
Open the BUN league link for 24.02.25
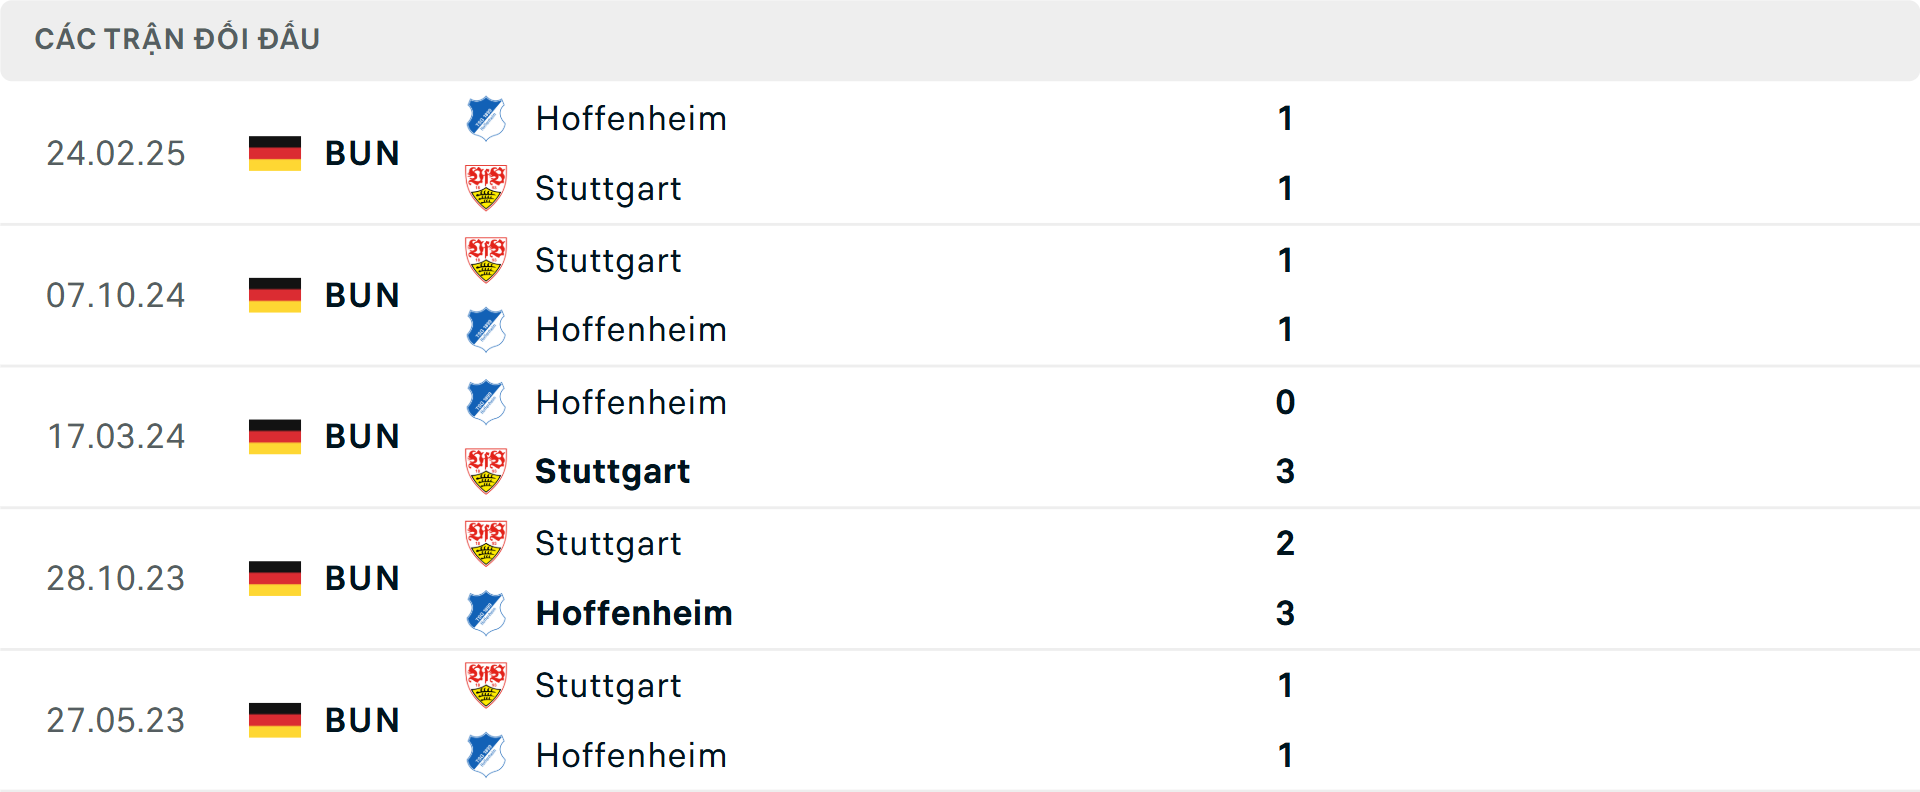362,153
